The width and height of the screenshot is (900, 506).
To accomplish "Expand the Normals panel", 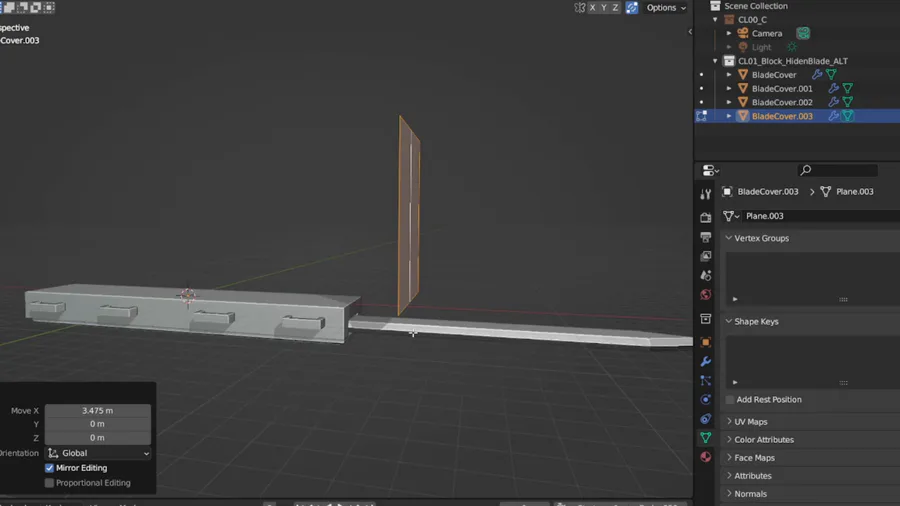I will tap(729, 493).
